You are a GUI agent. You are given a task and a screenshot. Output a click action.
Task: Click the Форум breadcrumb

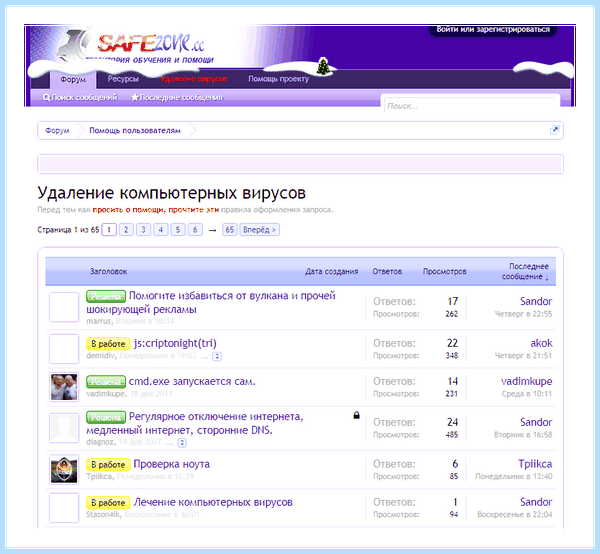coord(57,130)
